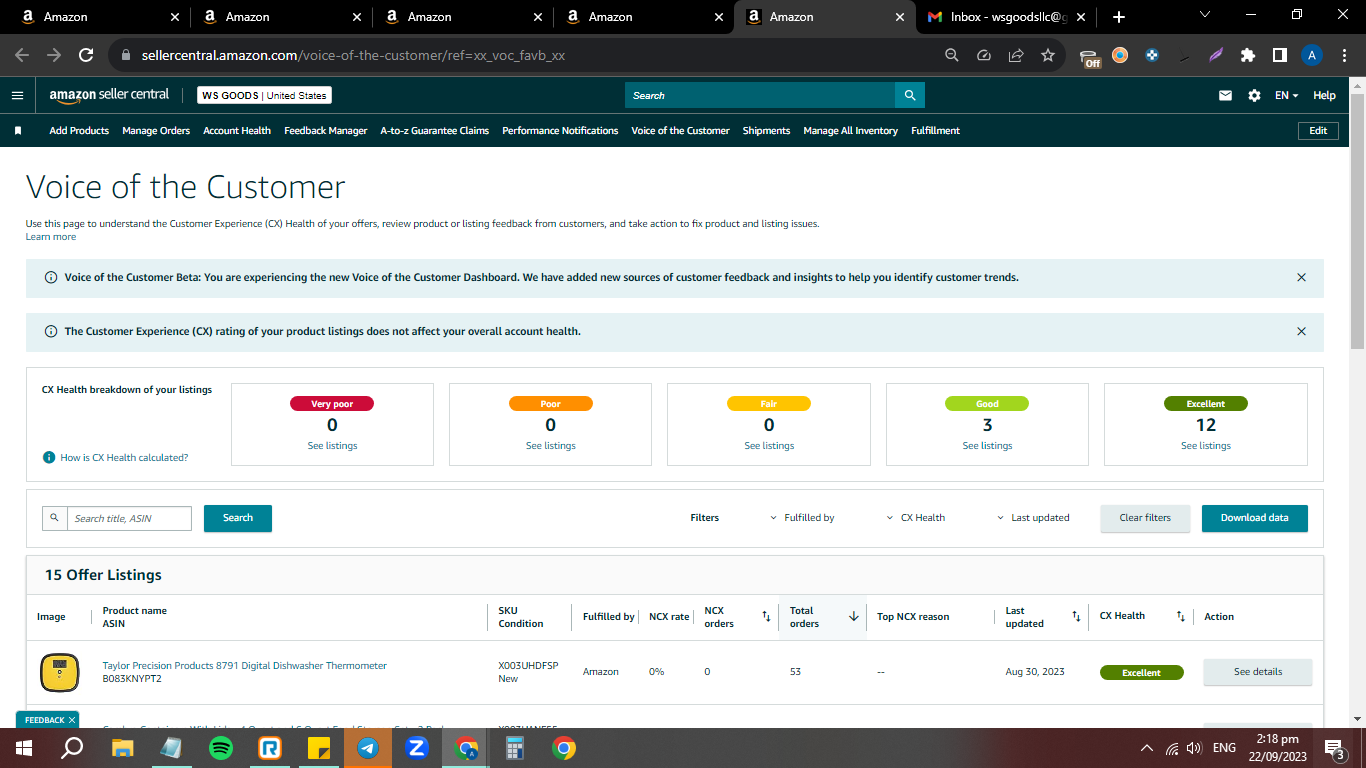Open Sticky Notes from the taskbar
The height and width of the screenshot is (768, 1366).
pos(319,748)
